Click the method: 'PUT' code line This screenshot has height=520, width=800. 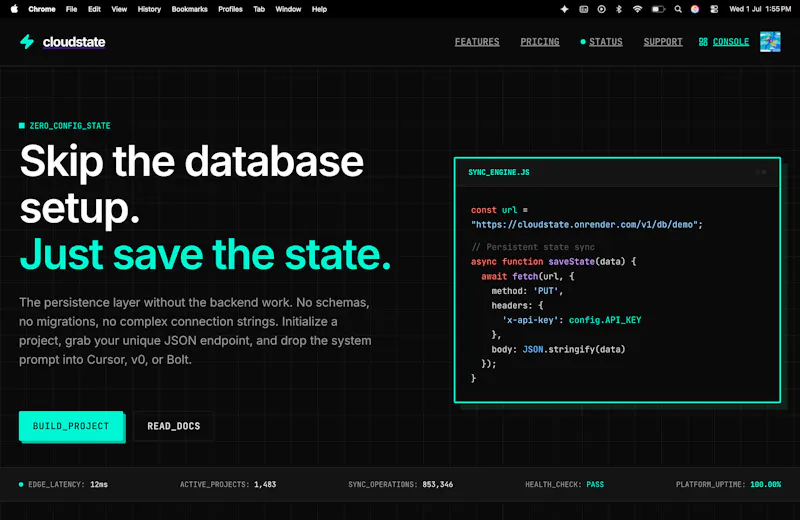pyautogui.click(x=527, y=291)
